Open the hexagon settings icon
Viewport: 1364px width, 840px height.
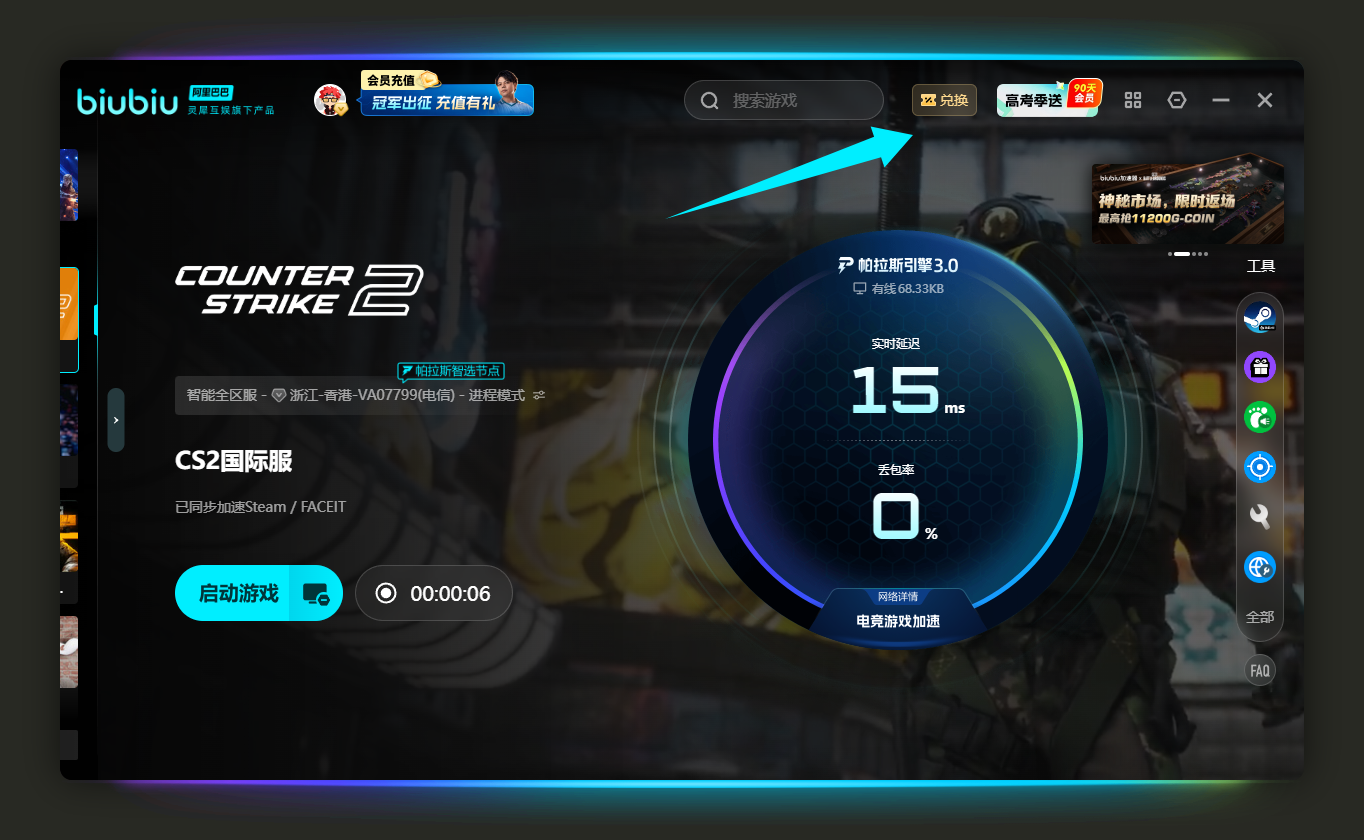click(1177, 100)
